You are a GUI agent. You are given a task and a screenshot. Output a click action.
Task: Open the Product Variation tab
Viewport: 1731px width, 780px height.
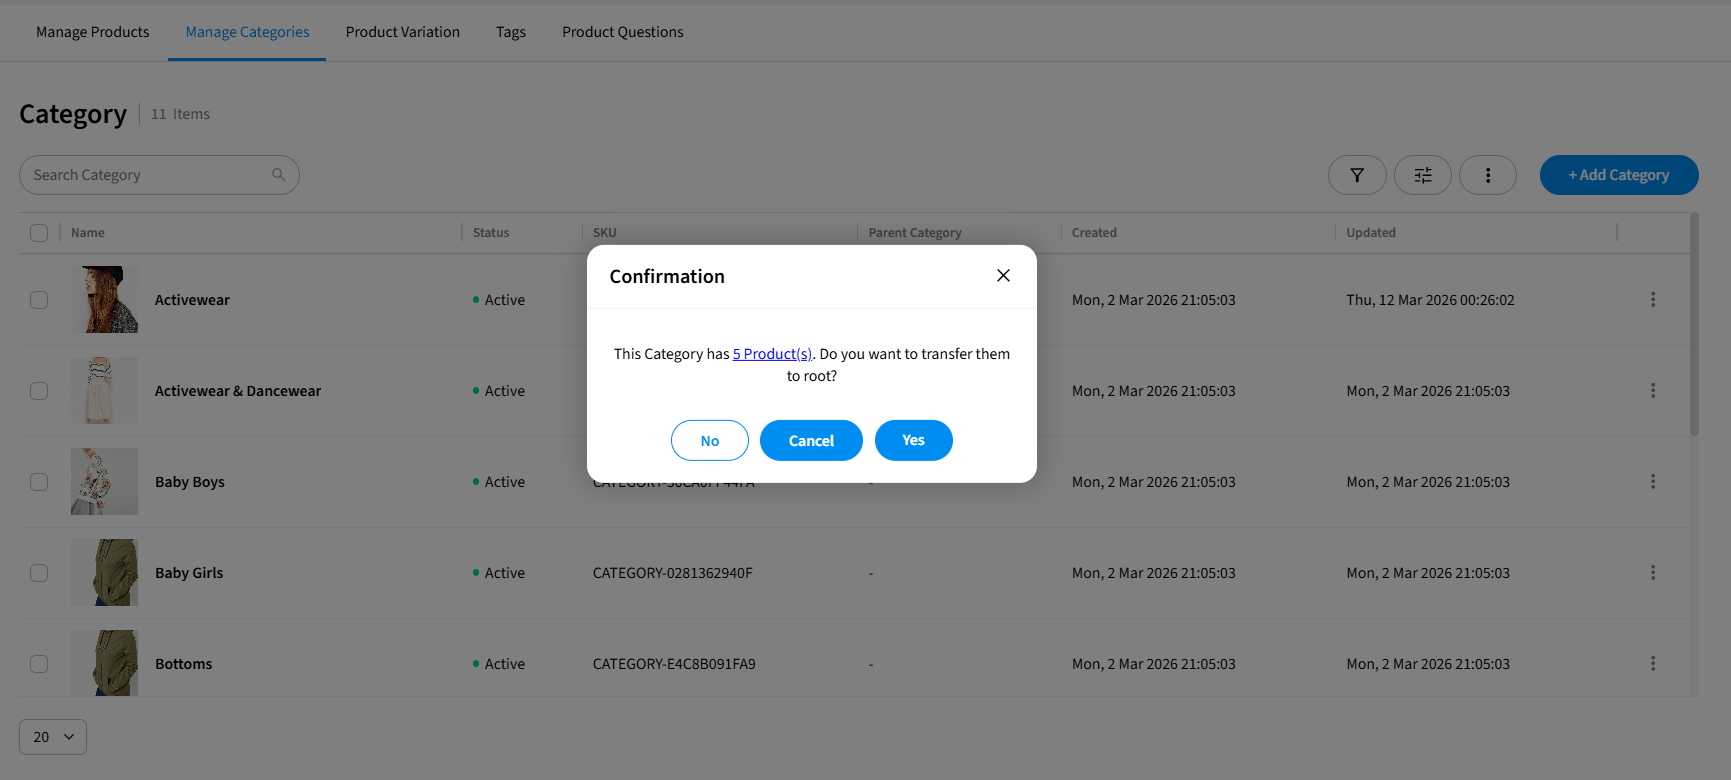point(402,32)
